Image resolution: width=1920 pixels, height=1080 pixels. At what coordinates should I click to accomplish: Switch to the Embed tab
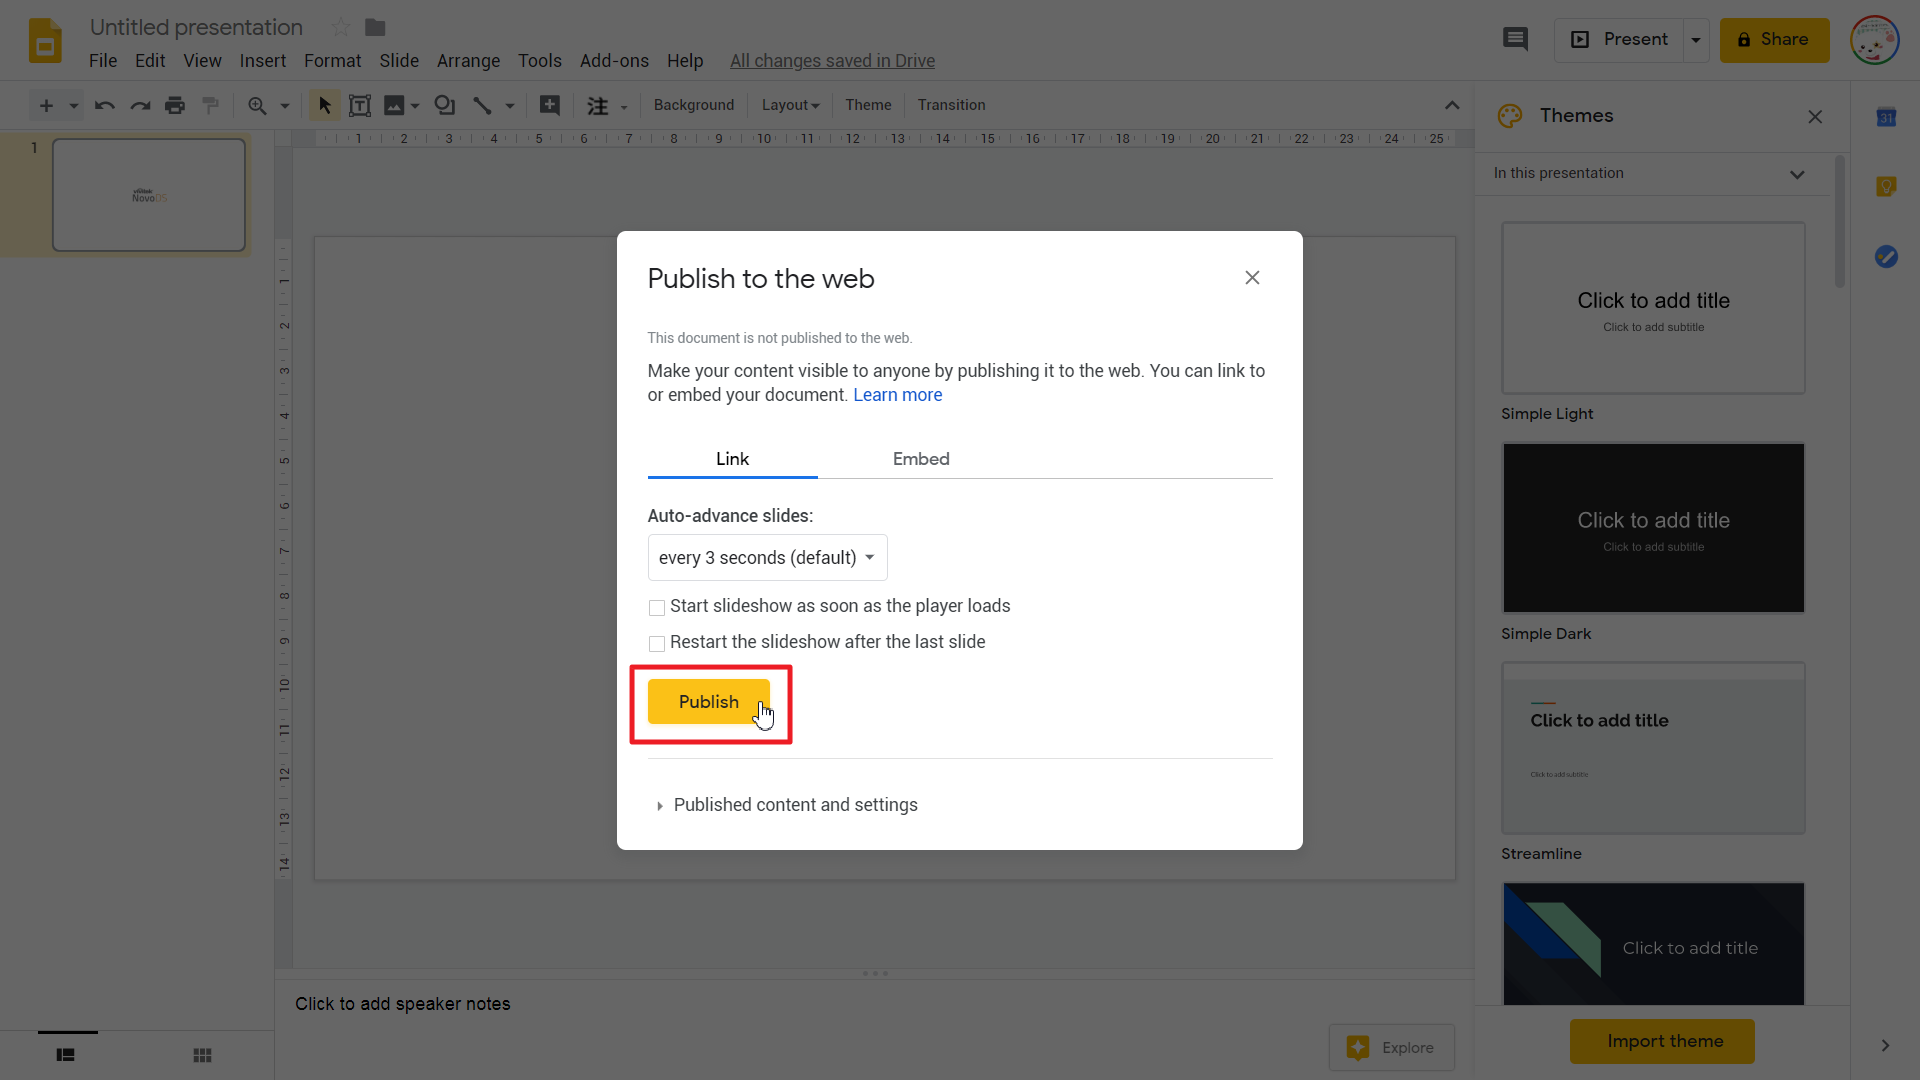pyautogui.click(x=921, y=458)
